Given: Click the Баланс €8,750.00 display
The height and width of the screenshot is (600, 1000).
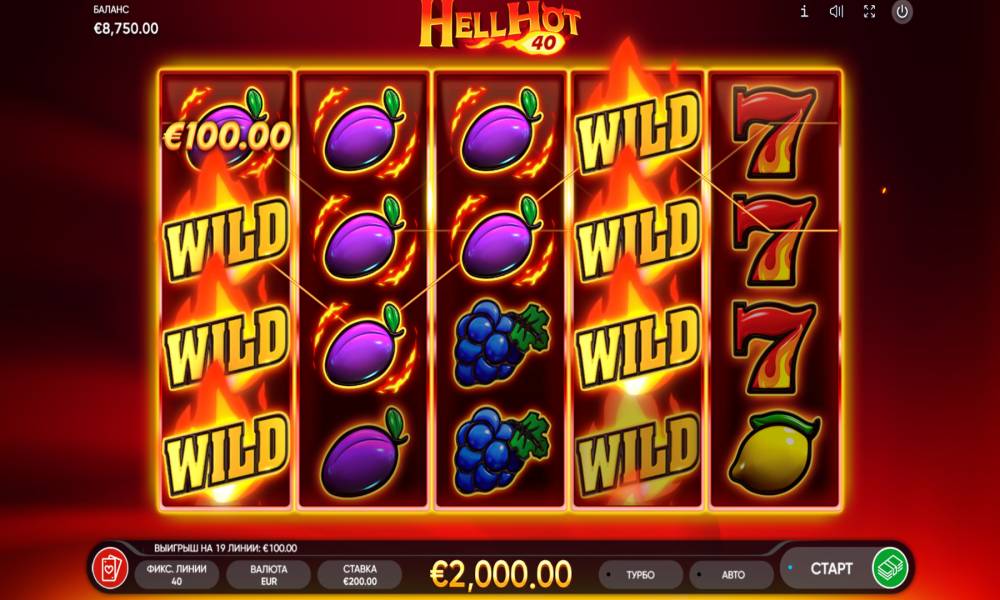Looking at the screenshot, I should click(x=126, y=21).
